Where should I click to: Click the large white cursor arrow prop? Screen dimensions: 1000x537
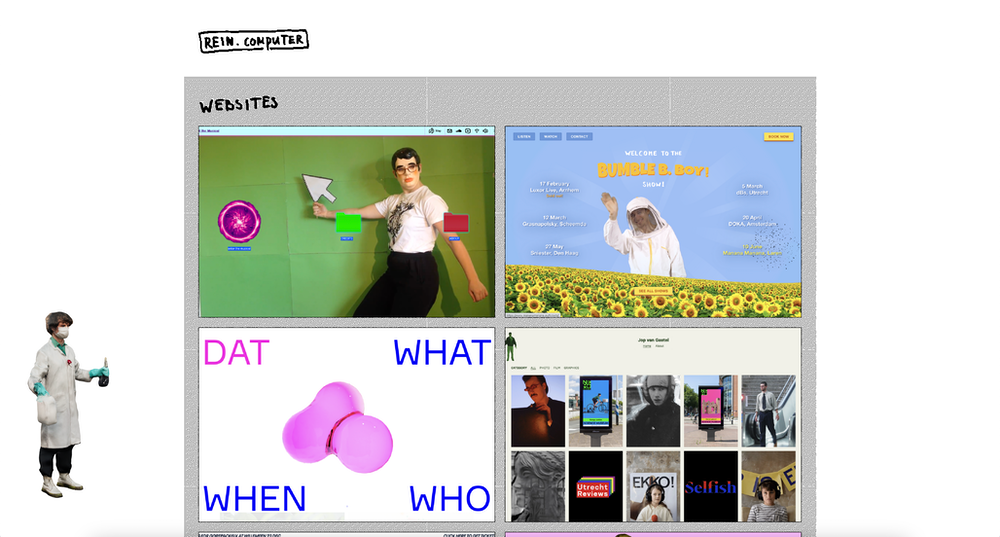tap(319, 188)
